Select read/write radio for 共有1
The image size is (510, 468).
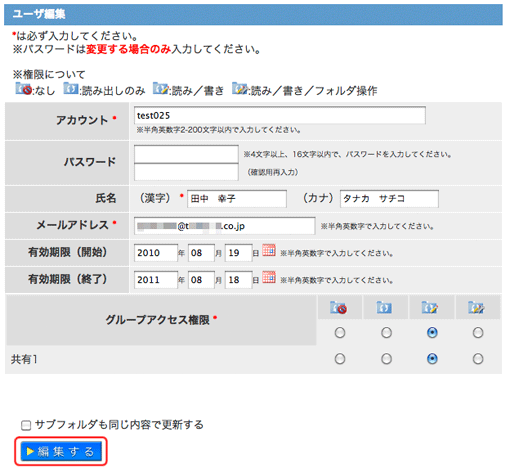click(432, 359)
